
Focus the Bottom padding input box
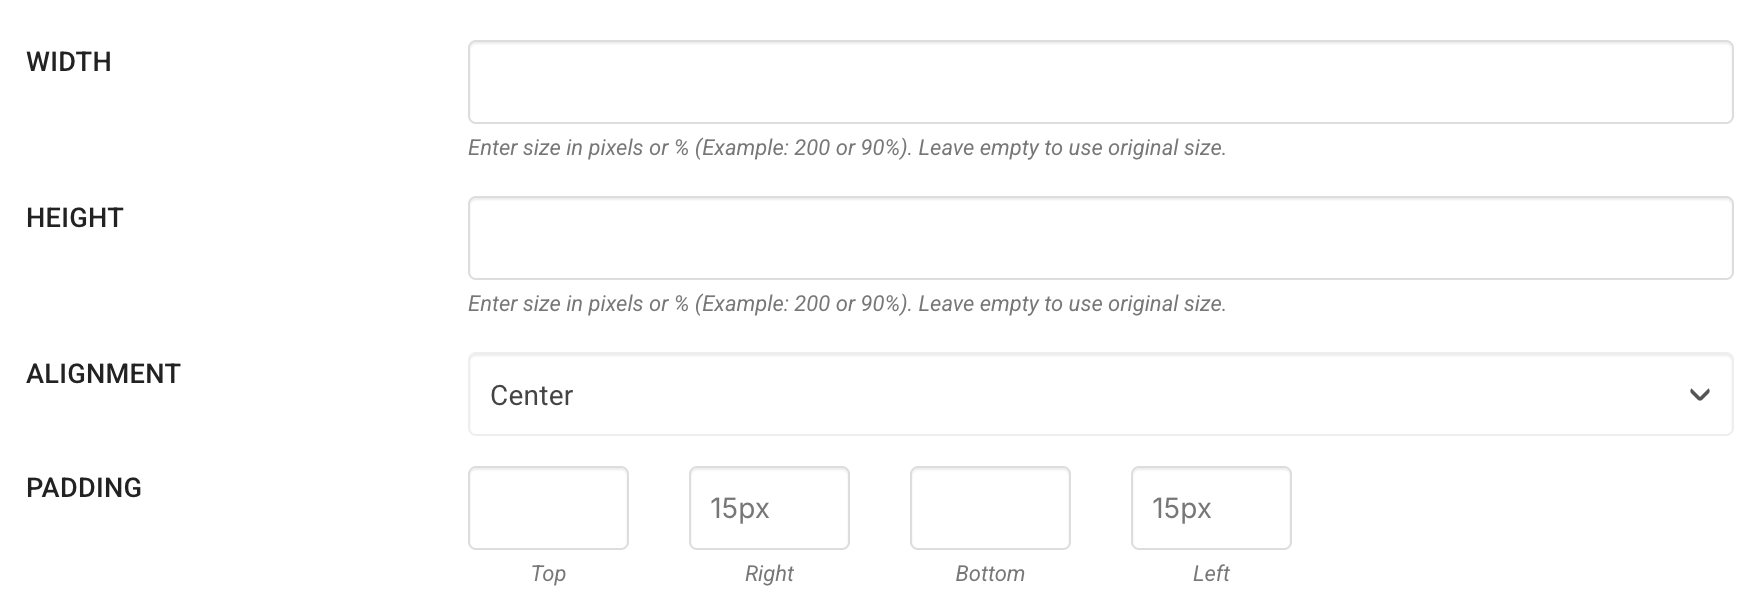coord(990,508)
